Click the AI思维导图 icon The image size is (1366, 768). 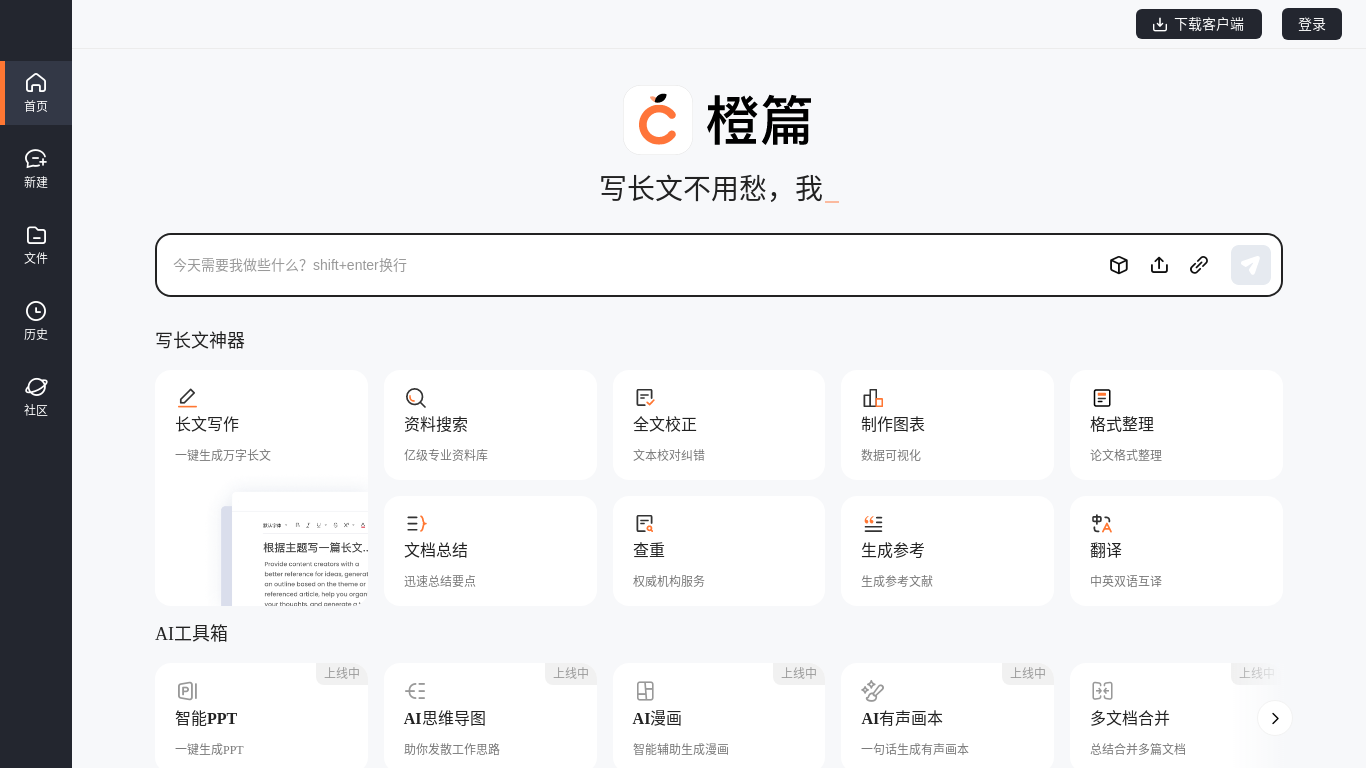point(416,691)
